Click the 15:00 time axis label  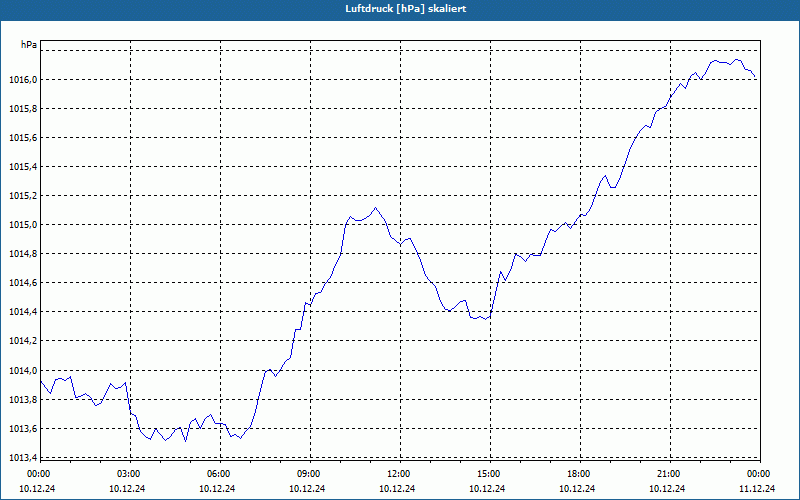(x=490, y=474)
